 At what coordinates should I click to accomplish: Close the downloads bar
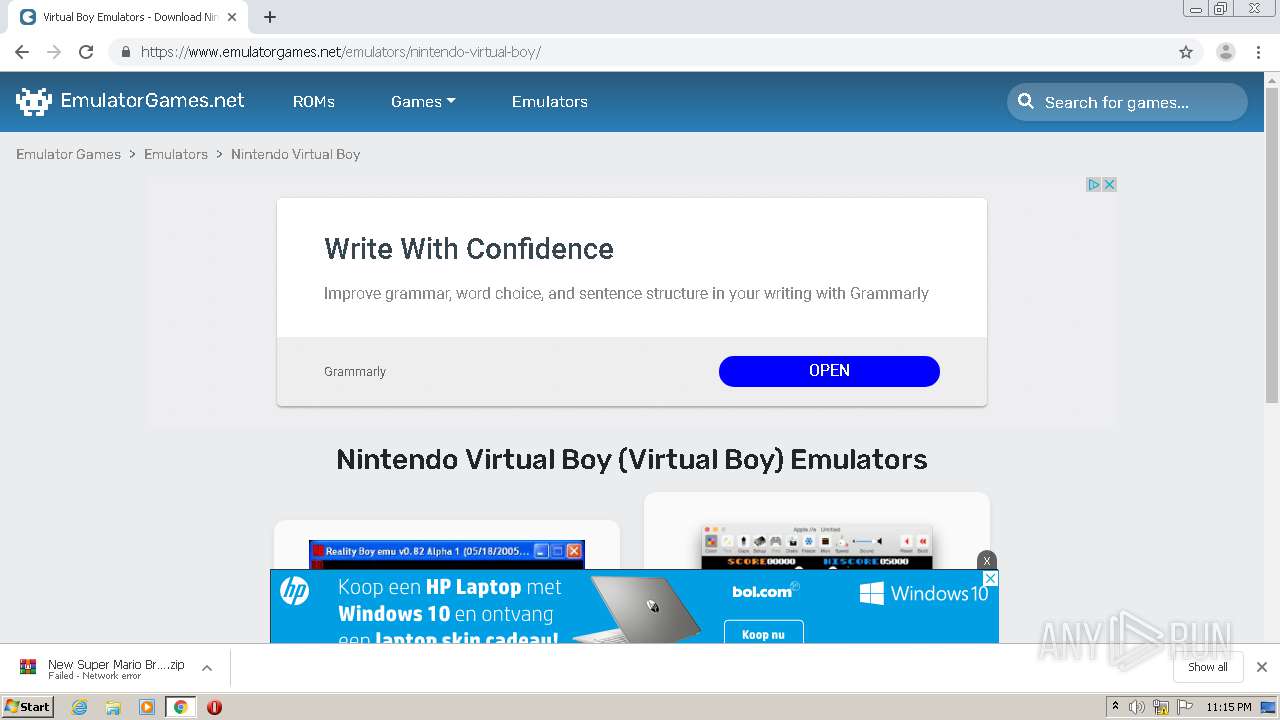coord(1262,667)
